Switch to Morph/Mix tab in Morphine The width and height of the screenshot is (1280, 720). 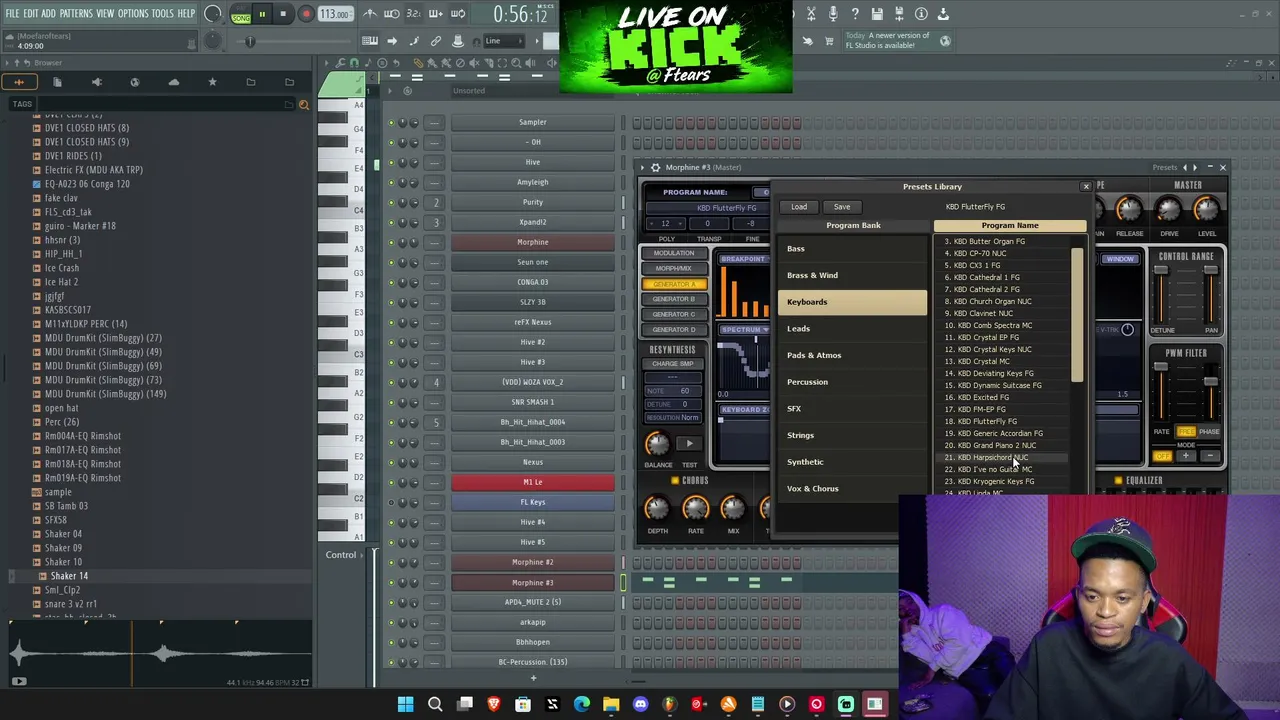pos(674,268)
